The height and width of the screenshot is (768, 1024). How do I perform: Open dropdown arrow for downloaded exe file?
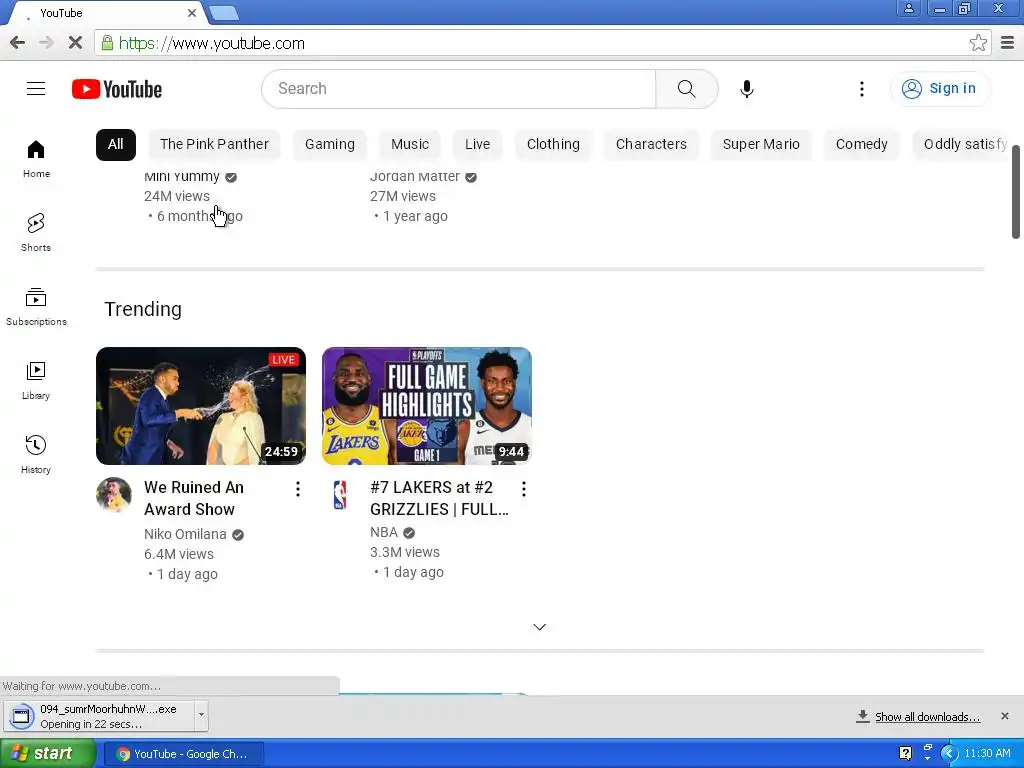tap(201, 716)
